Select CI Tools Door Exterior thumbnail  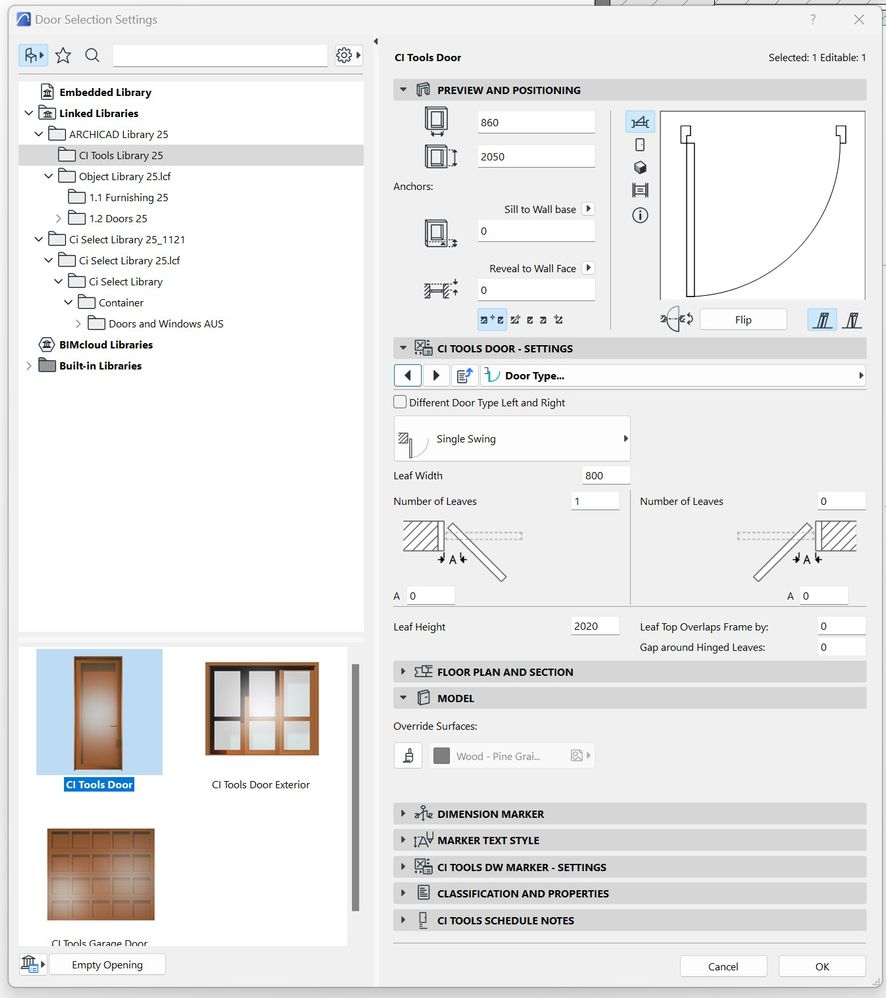262,708
